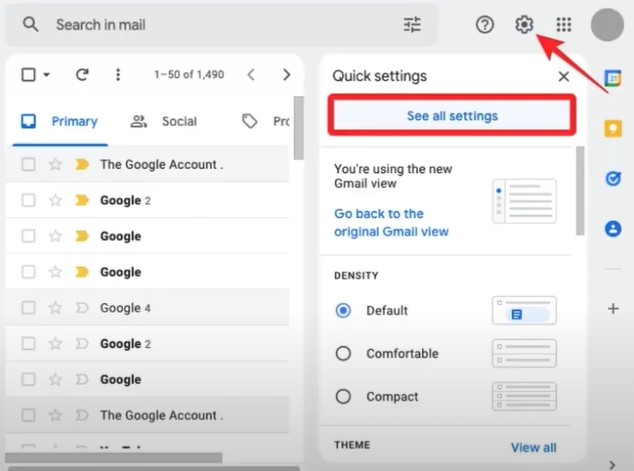The image size is (634, 471).
Task: Click the Settings gear icon
Action: coord(524,25)
